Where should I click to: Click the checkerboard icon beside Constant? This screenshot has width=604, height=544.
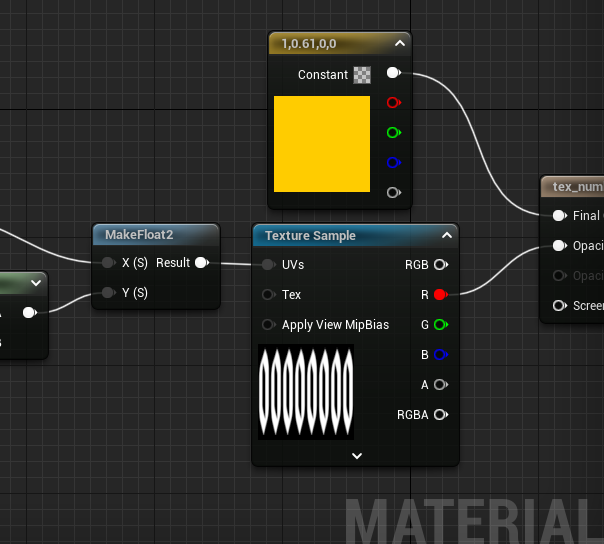pyautogui.click(x=362, y=75)
